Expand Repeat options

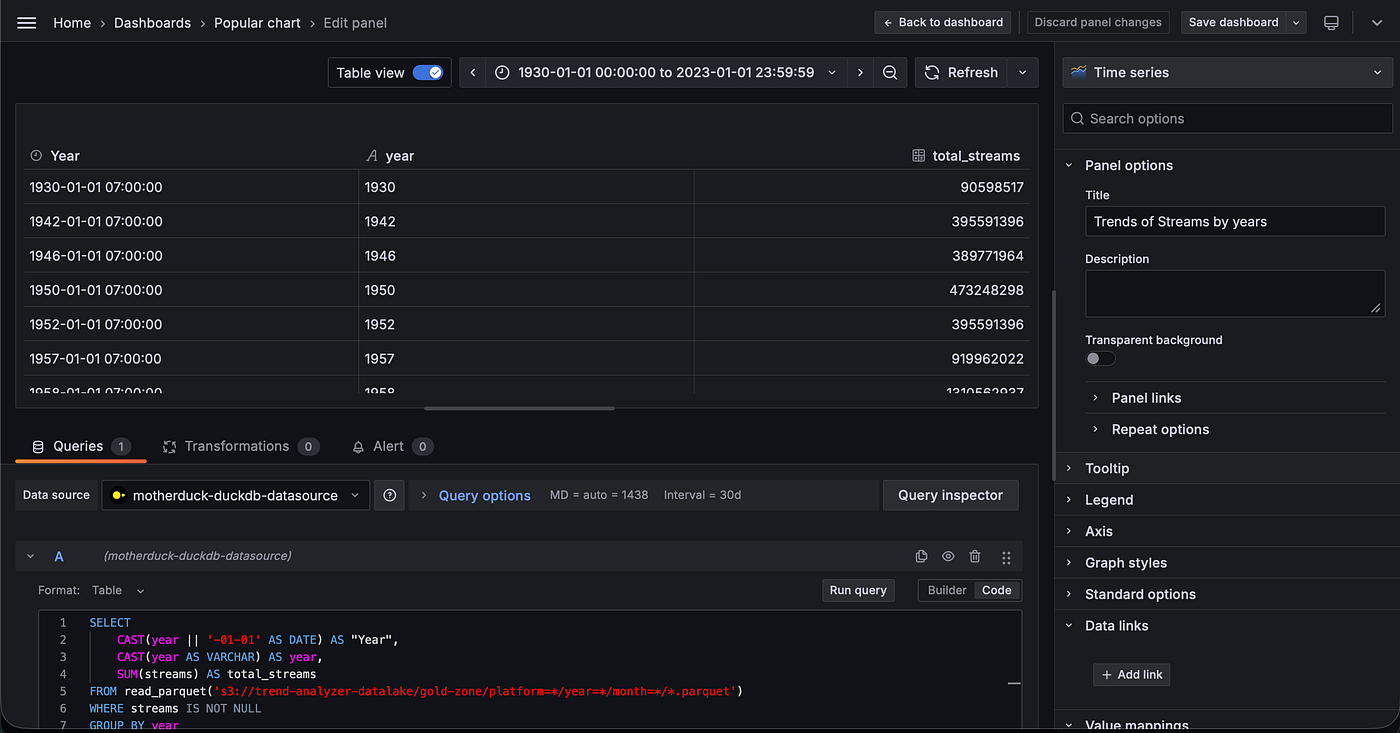[1160, 429]
